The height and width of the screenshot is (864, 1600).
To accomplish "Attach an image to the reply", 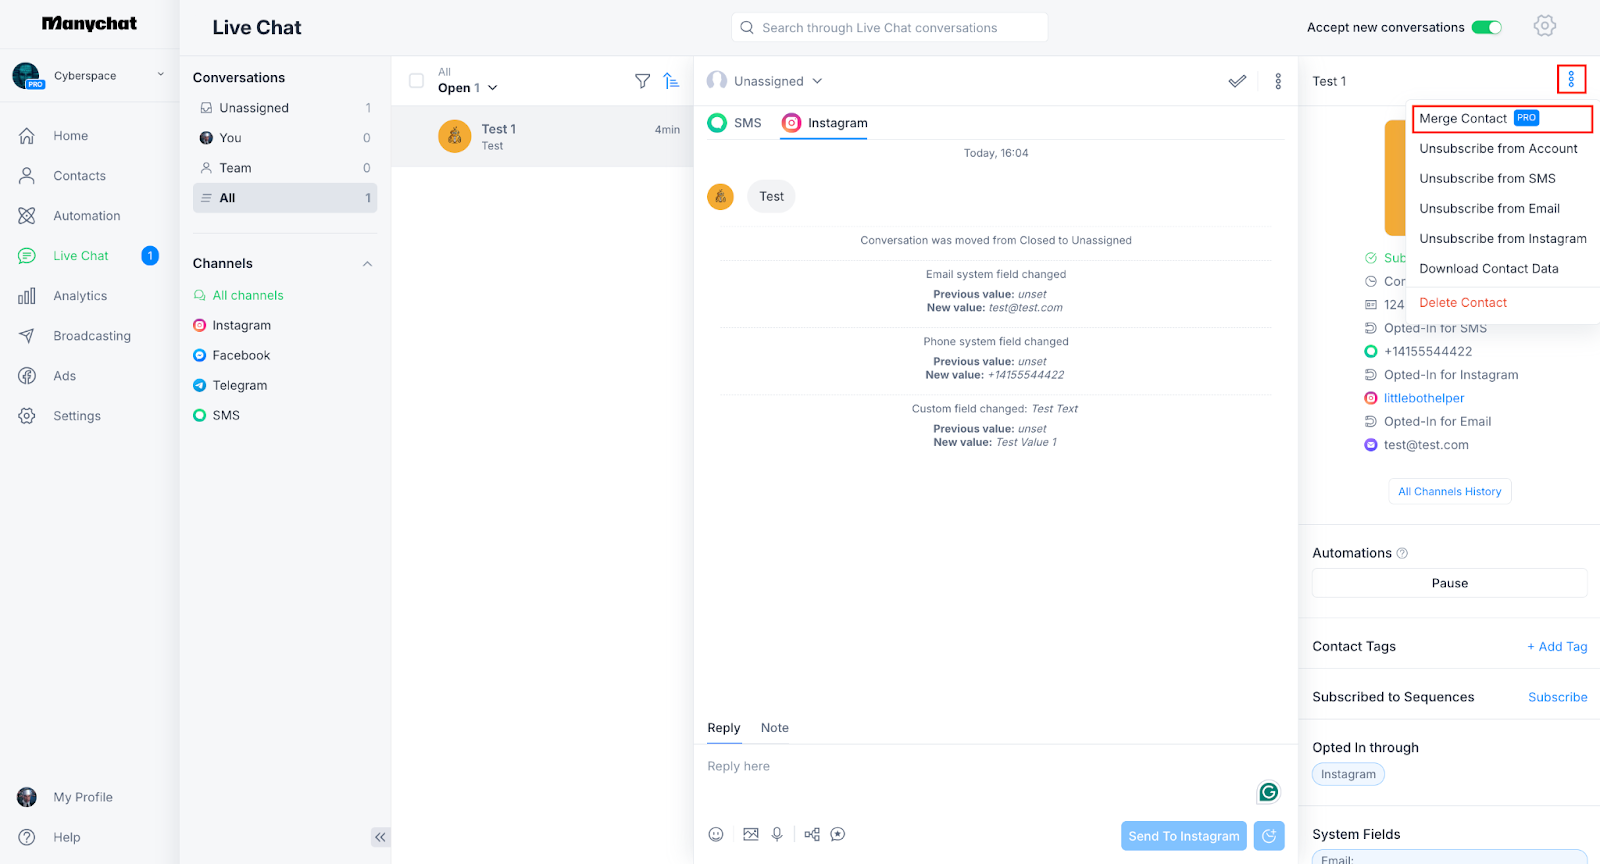I will click(x=751, y=834).
